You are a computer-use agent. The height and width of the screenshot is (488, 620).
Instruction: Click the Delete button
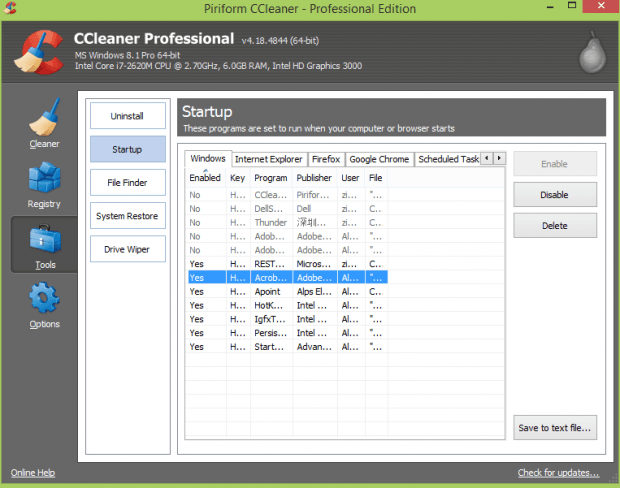pyautogui.click(x=555, y=225)
